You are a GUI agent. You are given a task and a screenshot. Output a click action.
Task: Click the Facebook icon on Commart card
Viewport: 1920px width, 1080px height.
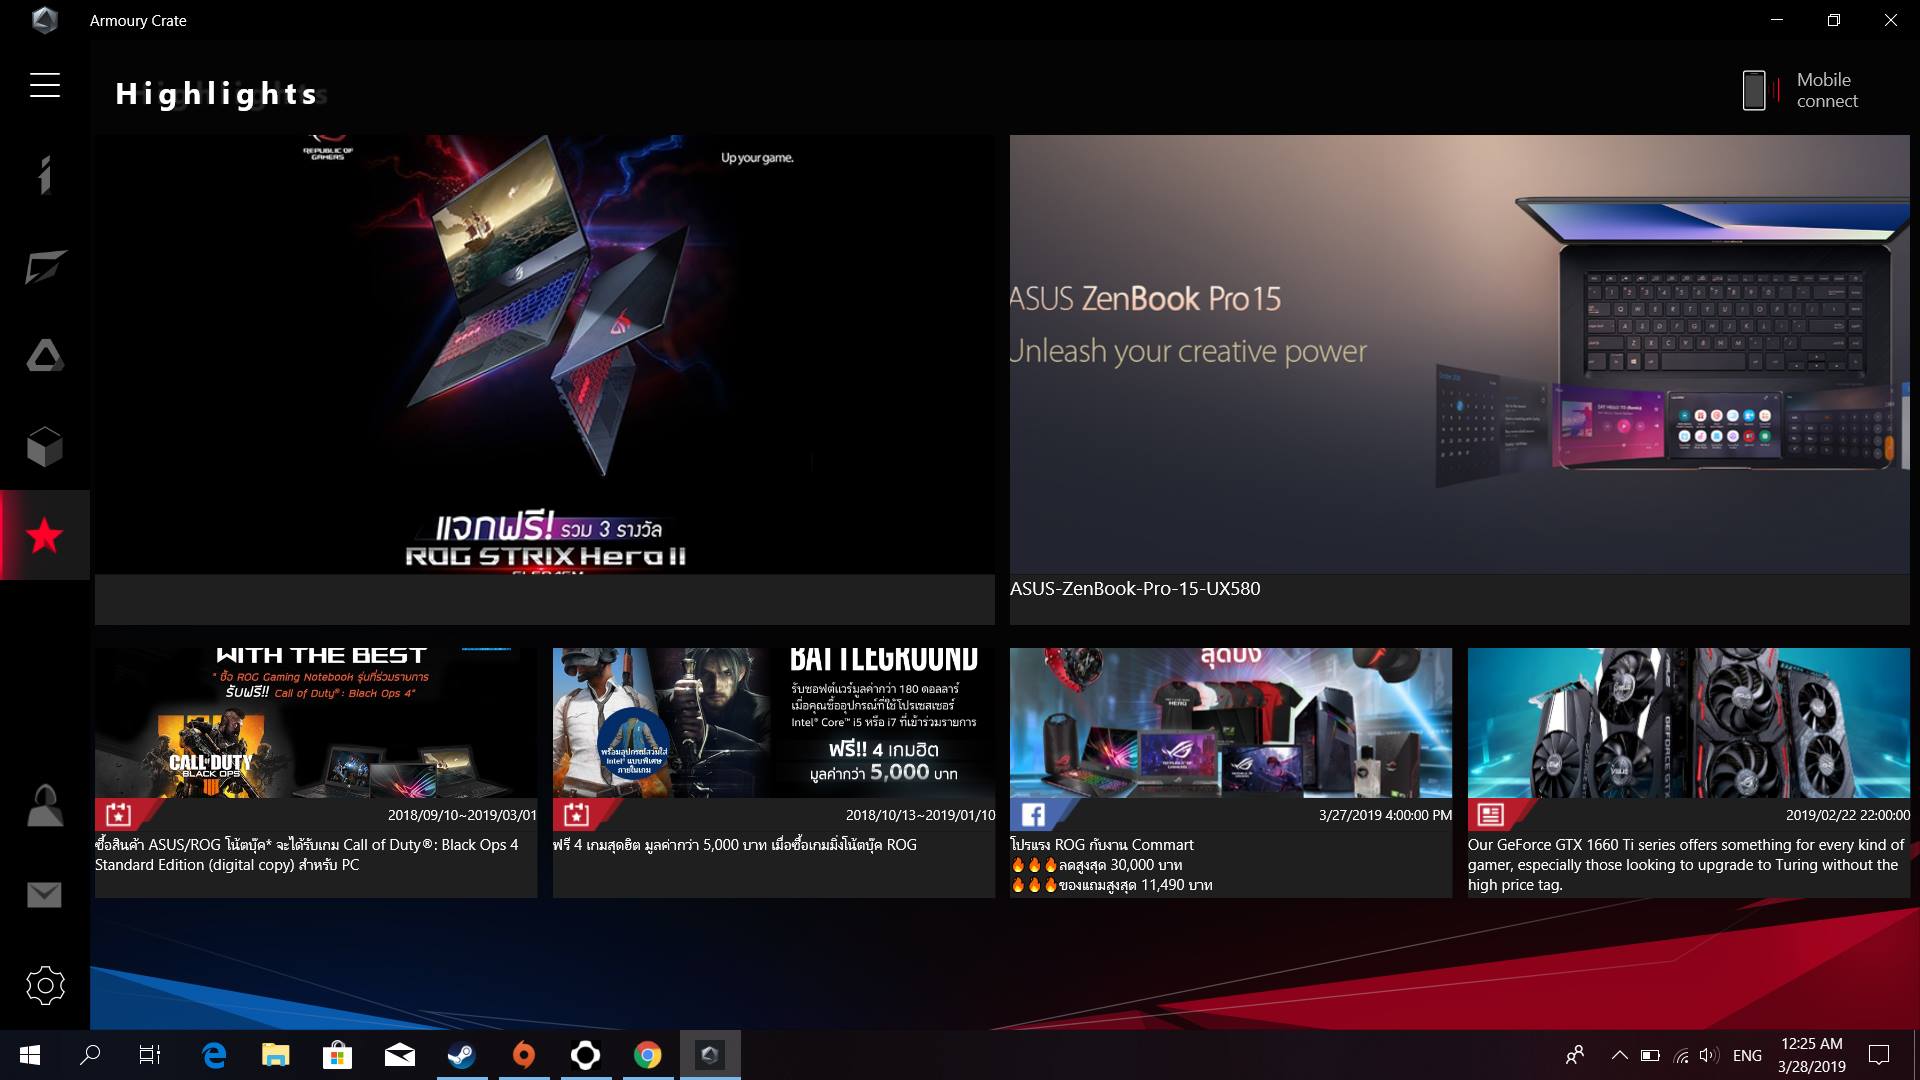[x=1034, y=814]
